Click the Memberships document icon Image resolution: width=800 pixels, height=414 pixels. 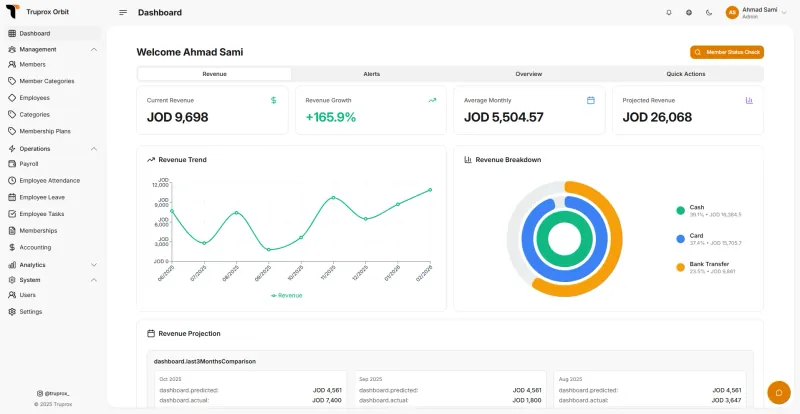[x=12, y=231]
